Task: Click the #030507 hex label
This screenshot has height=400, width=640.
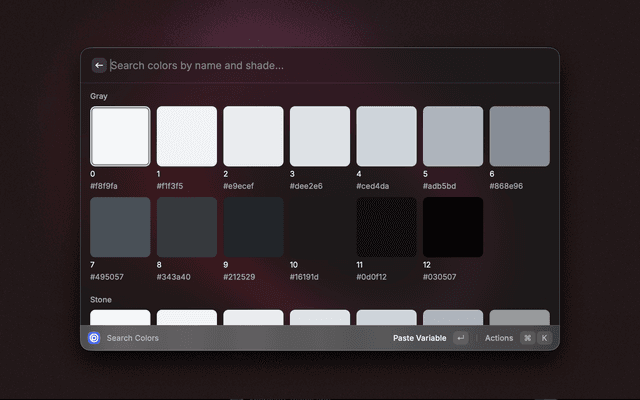Action: [440, 277]
